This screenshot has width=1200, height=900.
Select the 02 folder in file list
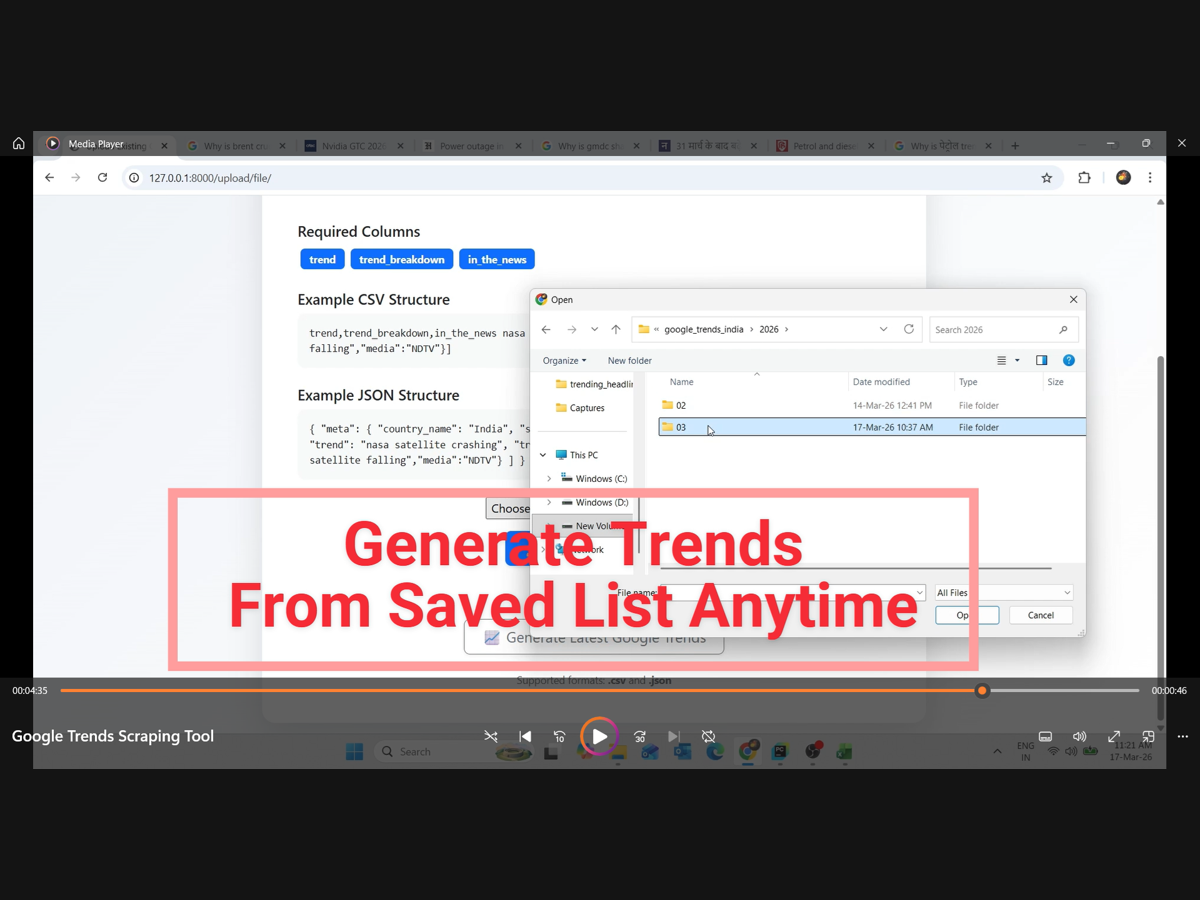click(x=681, y=406)
